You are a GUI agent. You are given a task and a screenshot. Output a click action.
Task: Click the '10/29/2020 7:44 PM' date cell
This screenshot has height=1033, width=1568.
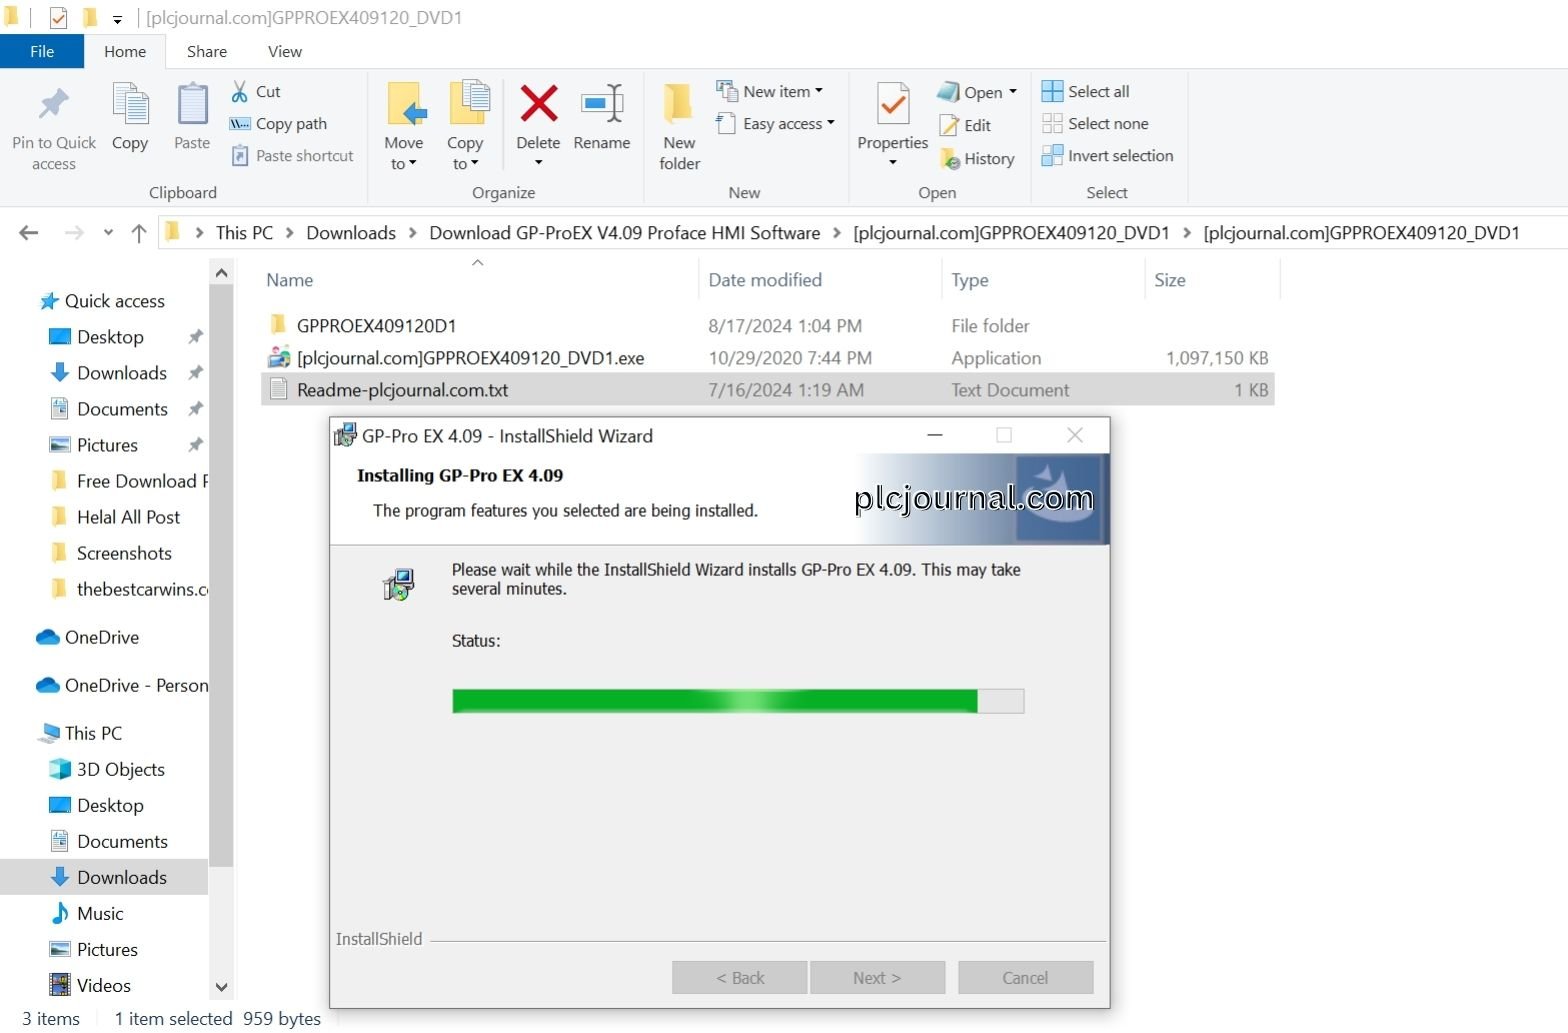point(790,358)
